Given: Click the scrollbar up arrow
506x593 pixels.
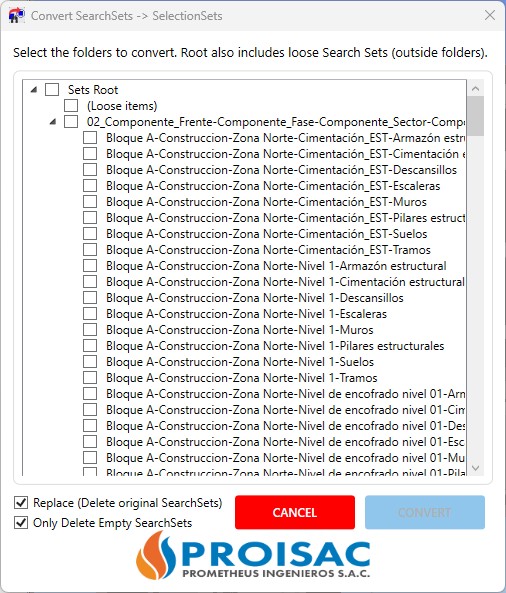Looking at the screenshot, I should [475, 89].
